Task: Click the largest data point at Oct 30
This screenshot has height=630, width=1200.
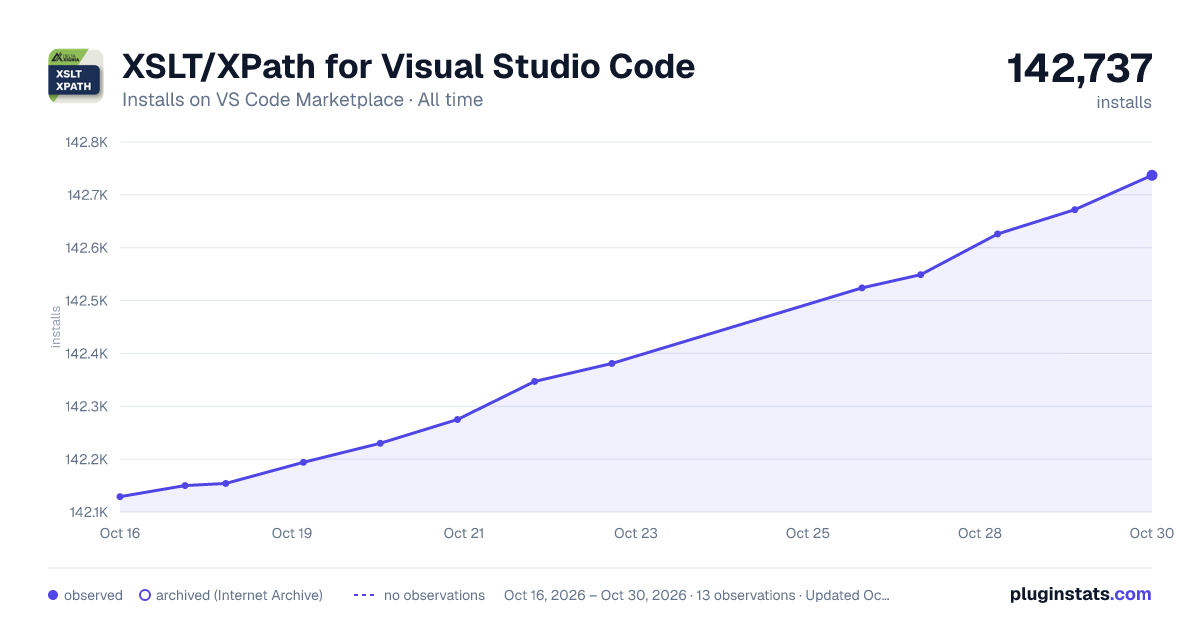Action: click(x=1152, y=176)
